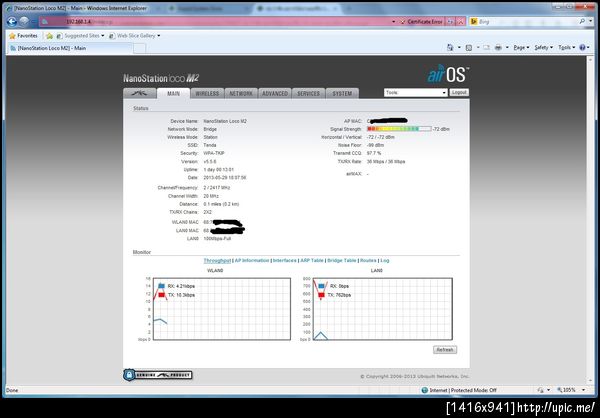Click the LAN0 throughput graph

click(383, 309)
